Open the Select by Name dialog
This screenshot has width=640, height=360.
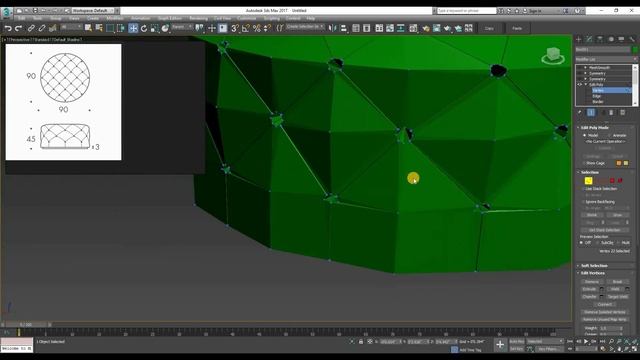[x=99, y=28]
